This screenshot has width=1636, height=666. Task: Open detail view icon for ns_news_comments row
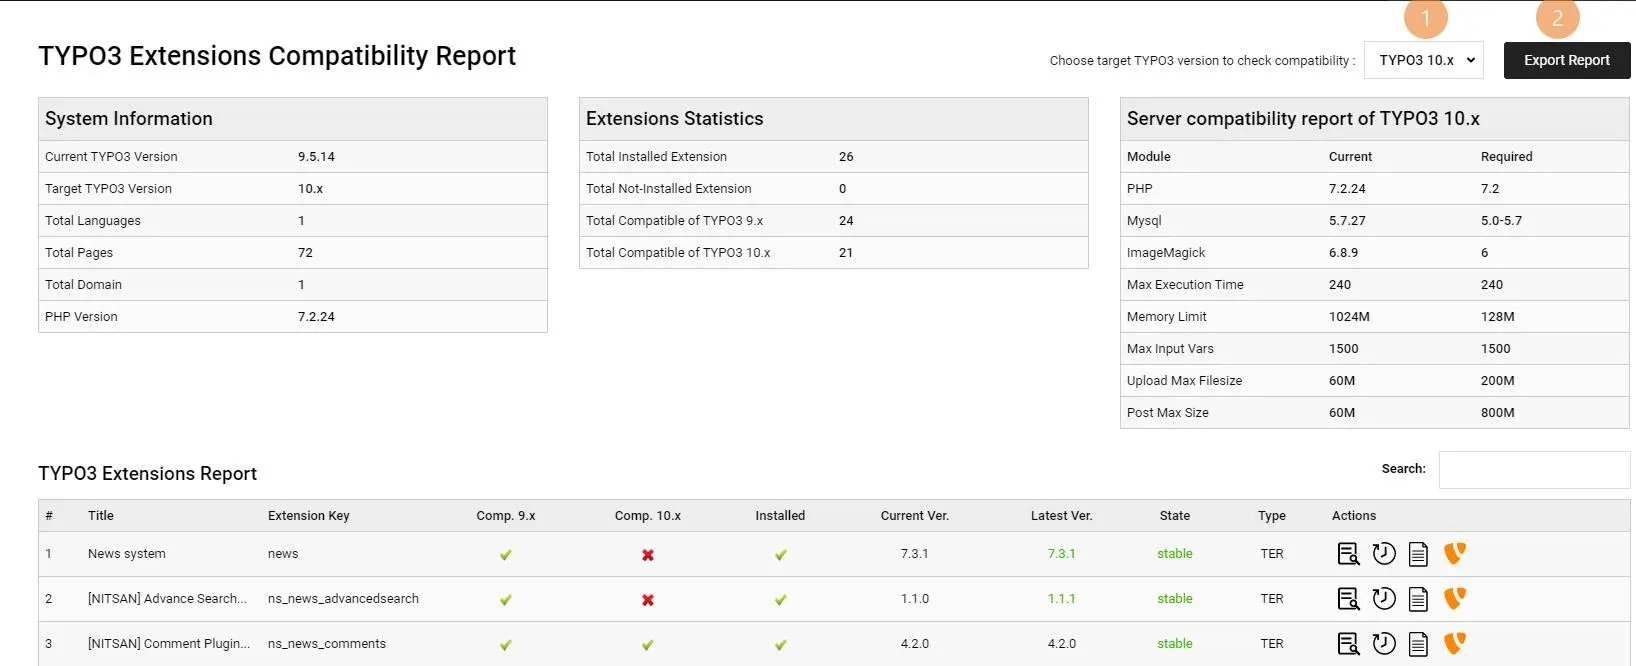click(1348, 644)
